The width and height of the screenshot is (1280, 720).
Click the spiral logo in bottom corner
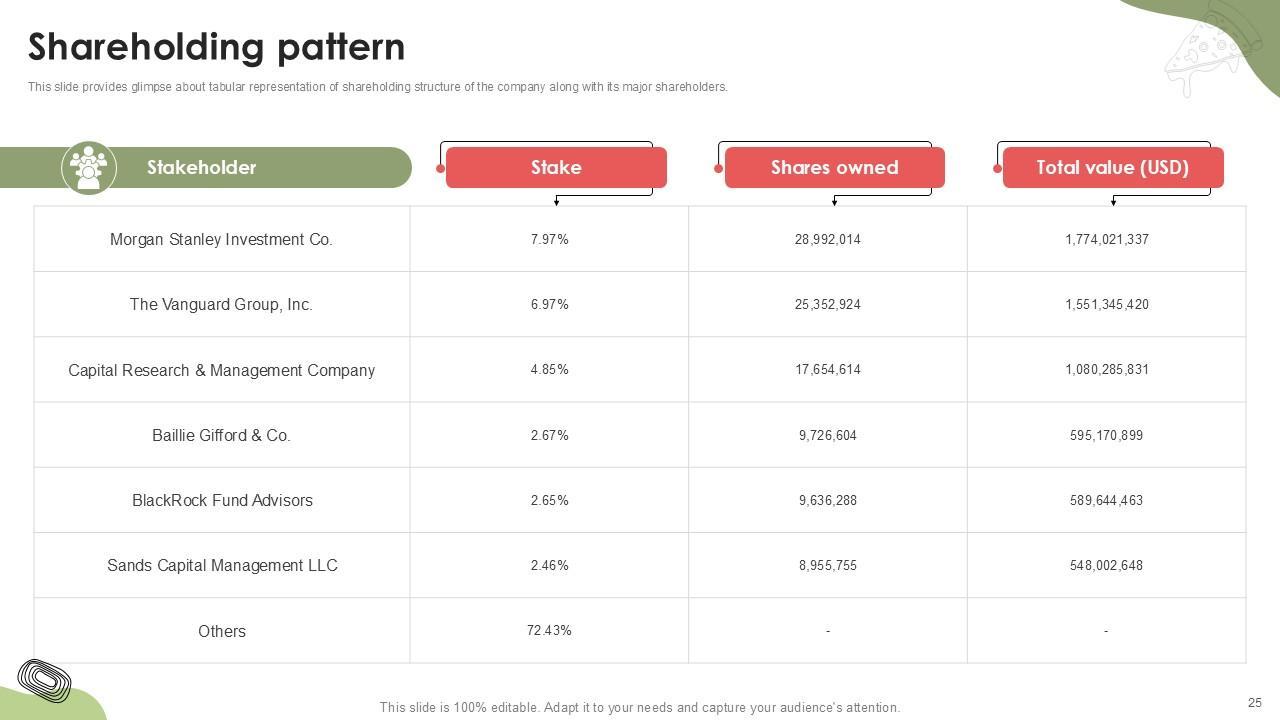44,680
